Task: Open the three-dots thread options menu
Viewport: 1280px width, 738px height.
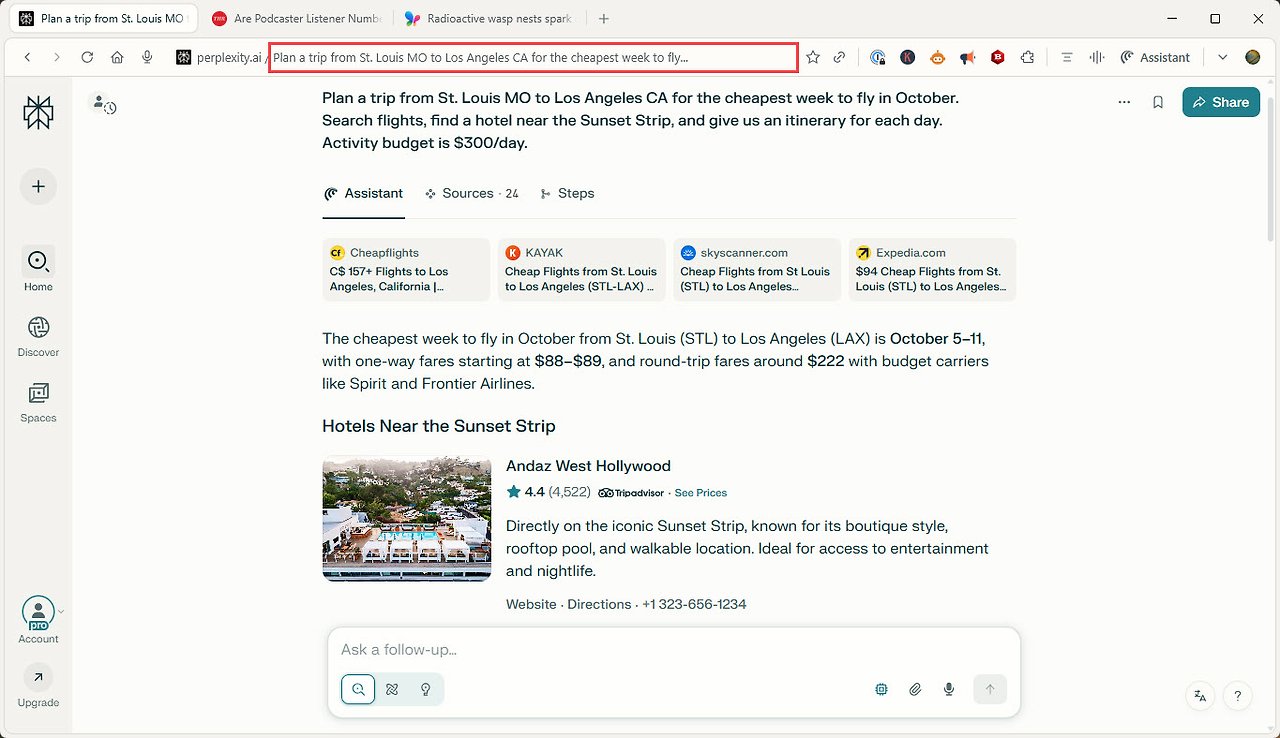Action: tap(1124, 102)
